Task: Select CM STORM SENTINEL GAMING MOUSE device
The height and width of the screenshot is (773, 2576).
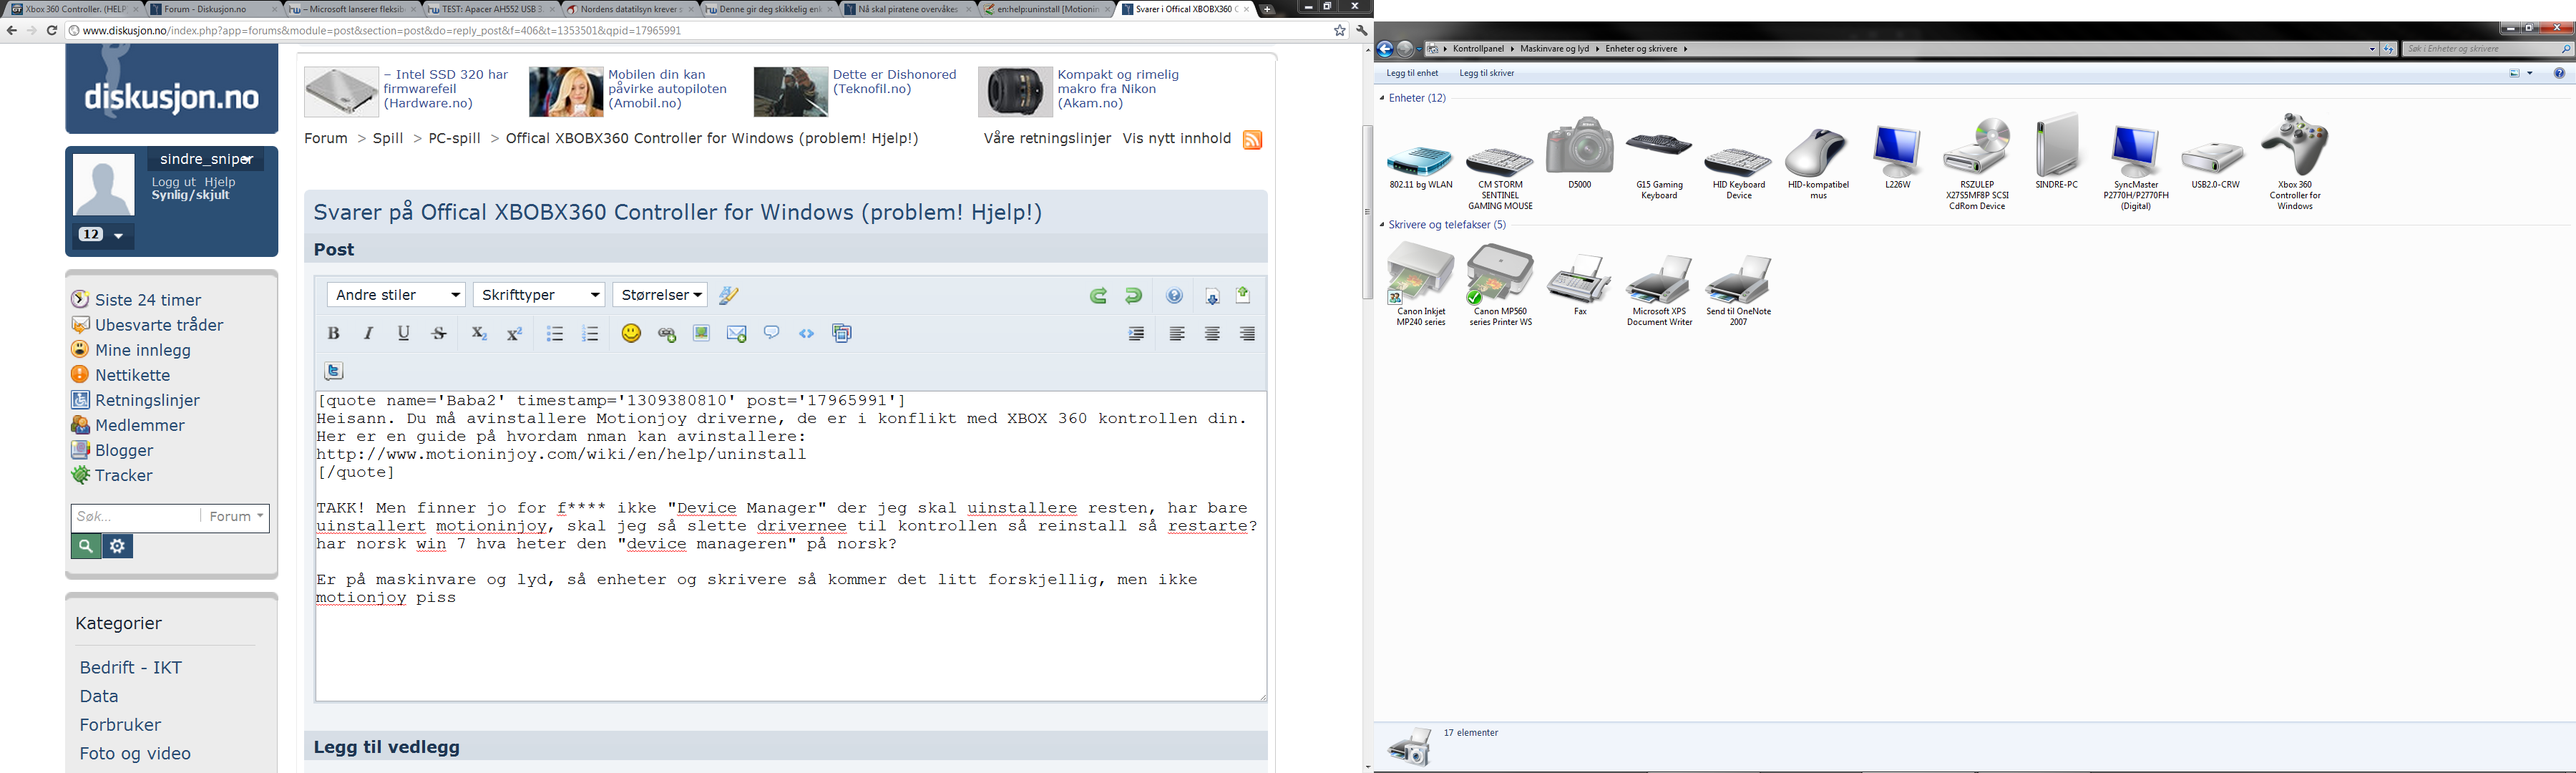Action: pos(1500,177)
